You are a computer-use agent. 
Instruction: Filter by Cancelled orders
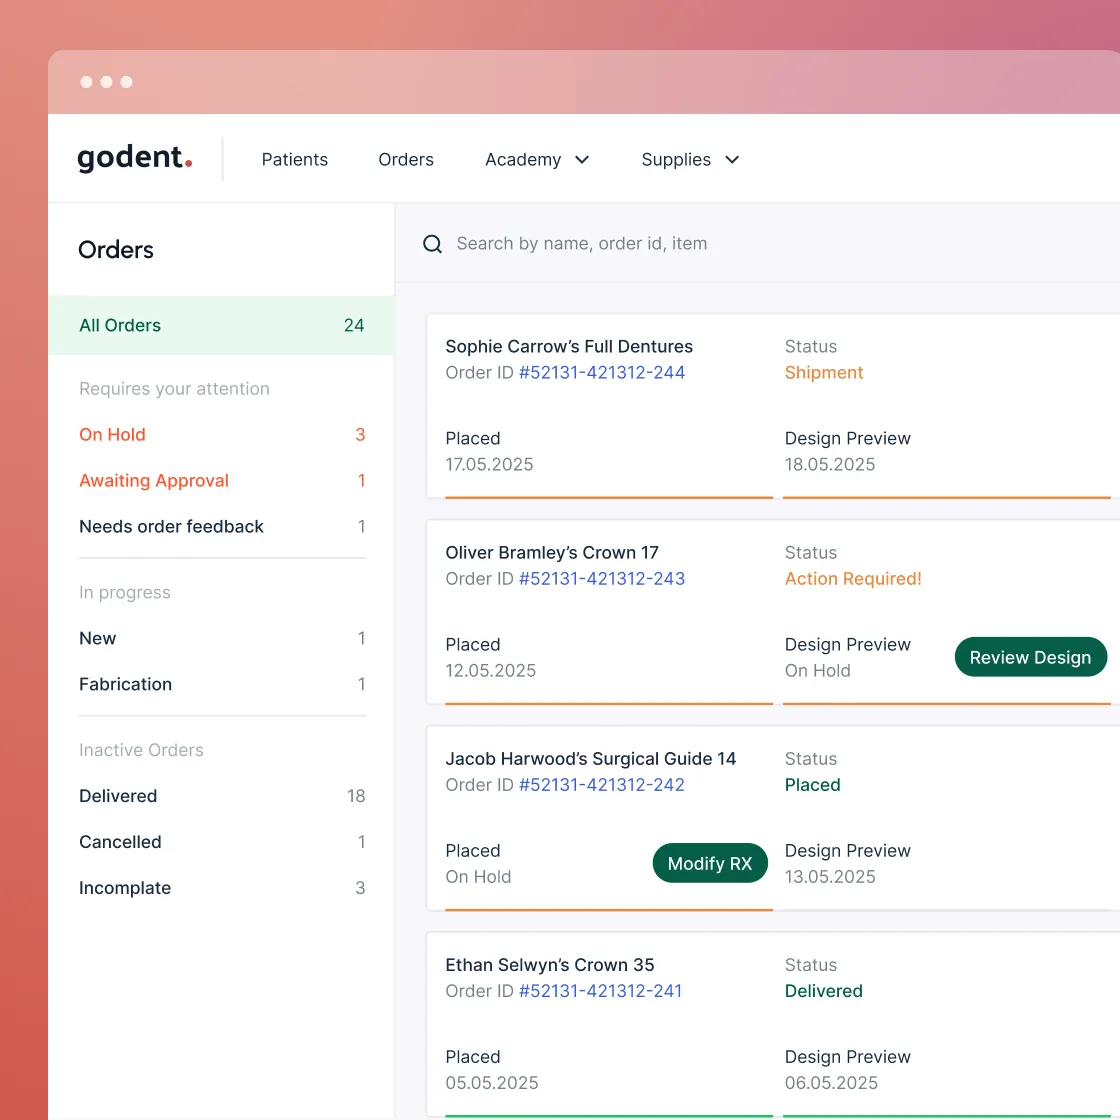pyautogui.click(x=221, y=842)
